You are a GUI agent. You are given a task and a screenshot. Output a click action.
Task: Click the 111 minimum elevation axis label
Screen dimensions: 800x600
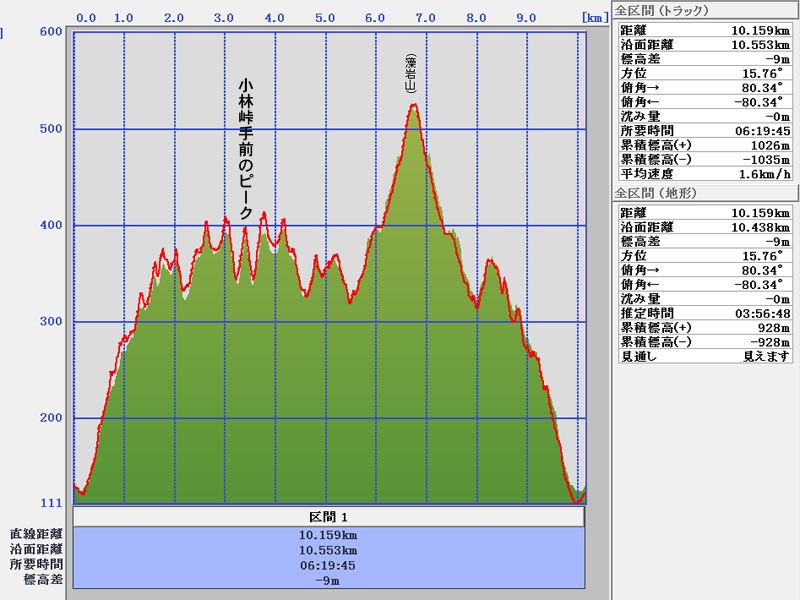pyautogui.click(x=51, y=502)
